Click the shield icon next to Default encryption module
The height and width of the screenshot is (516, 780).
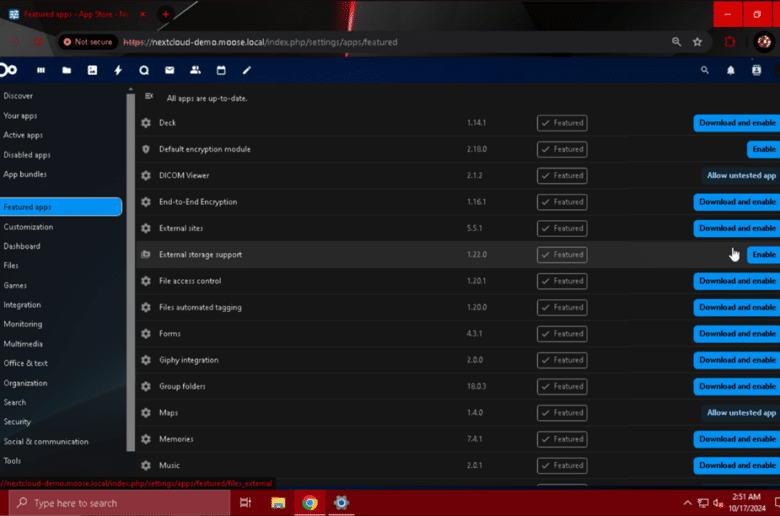tap(146, 149)
